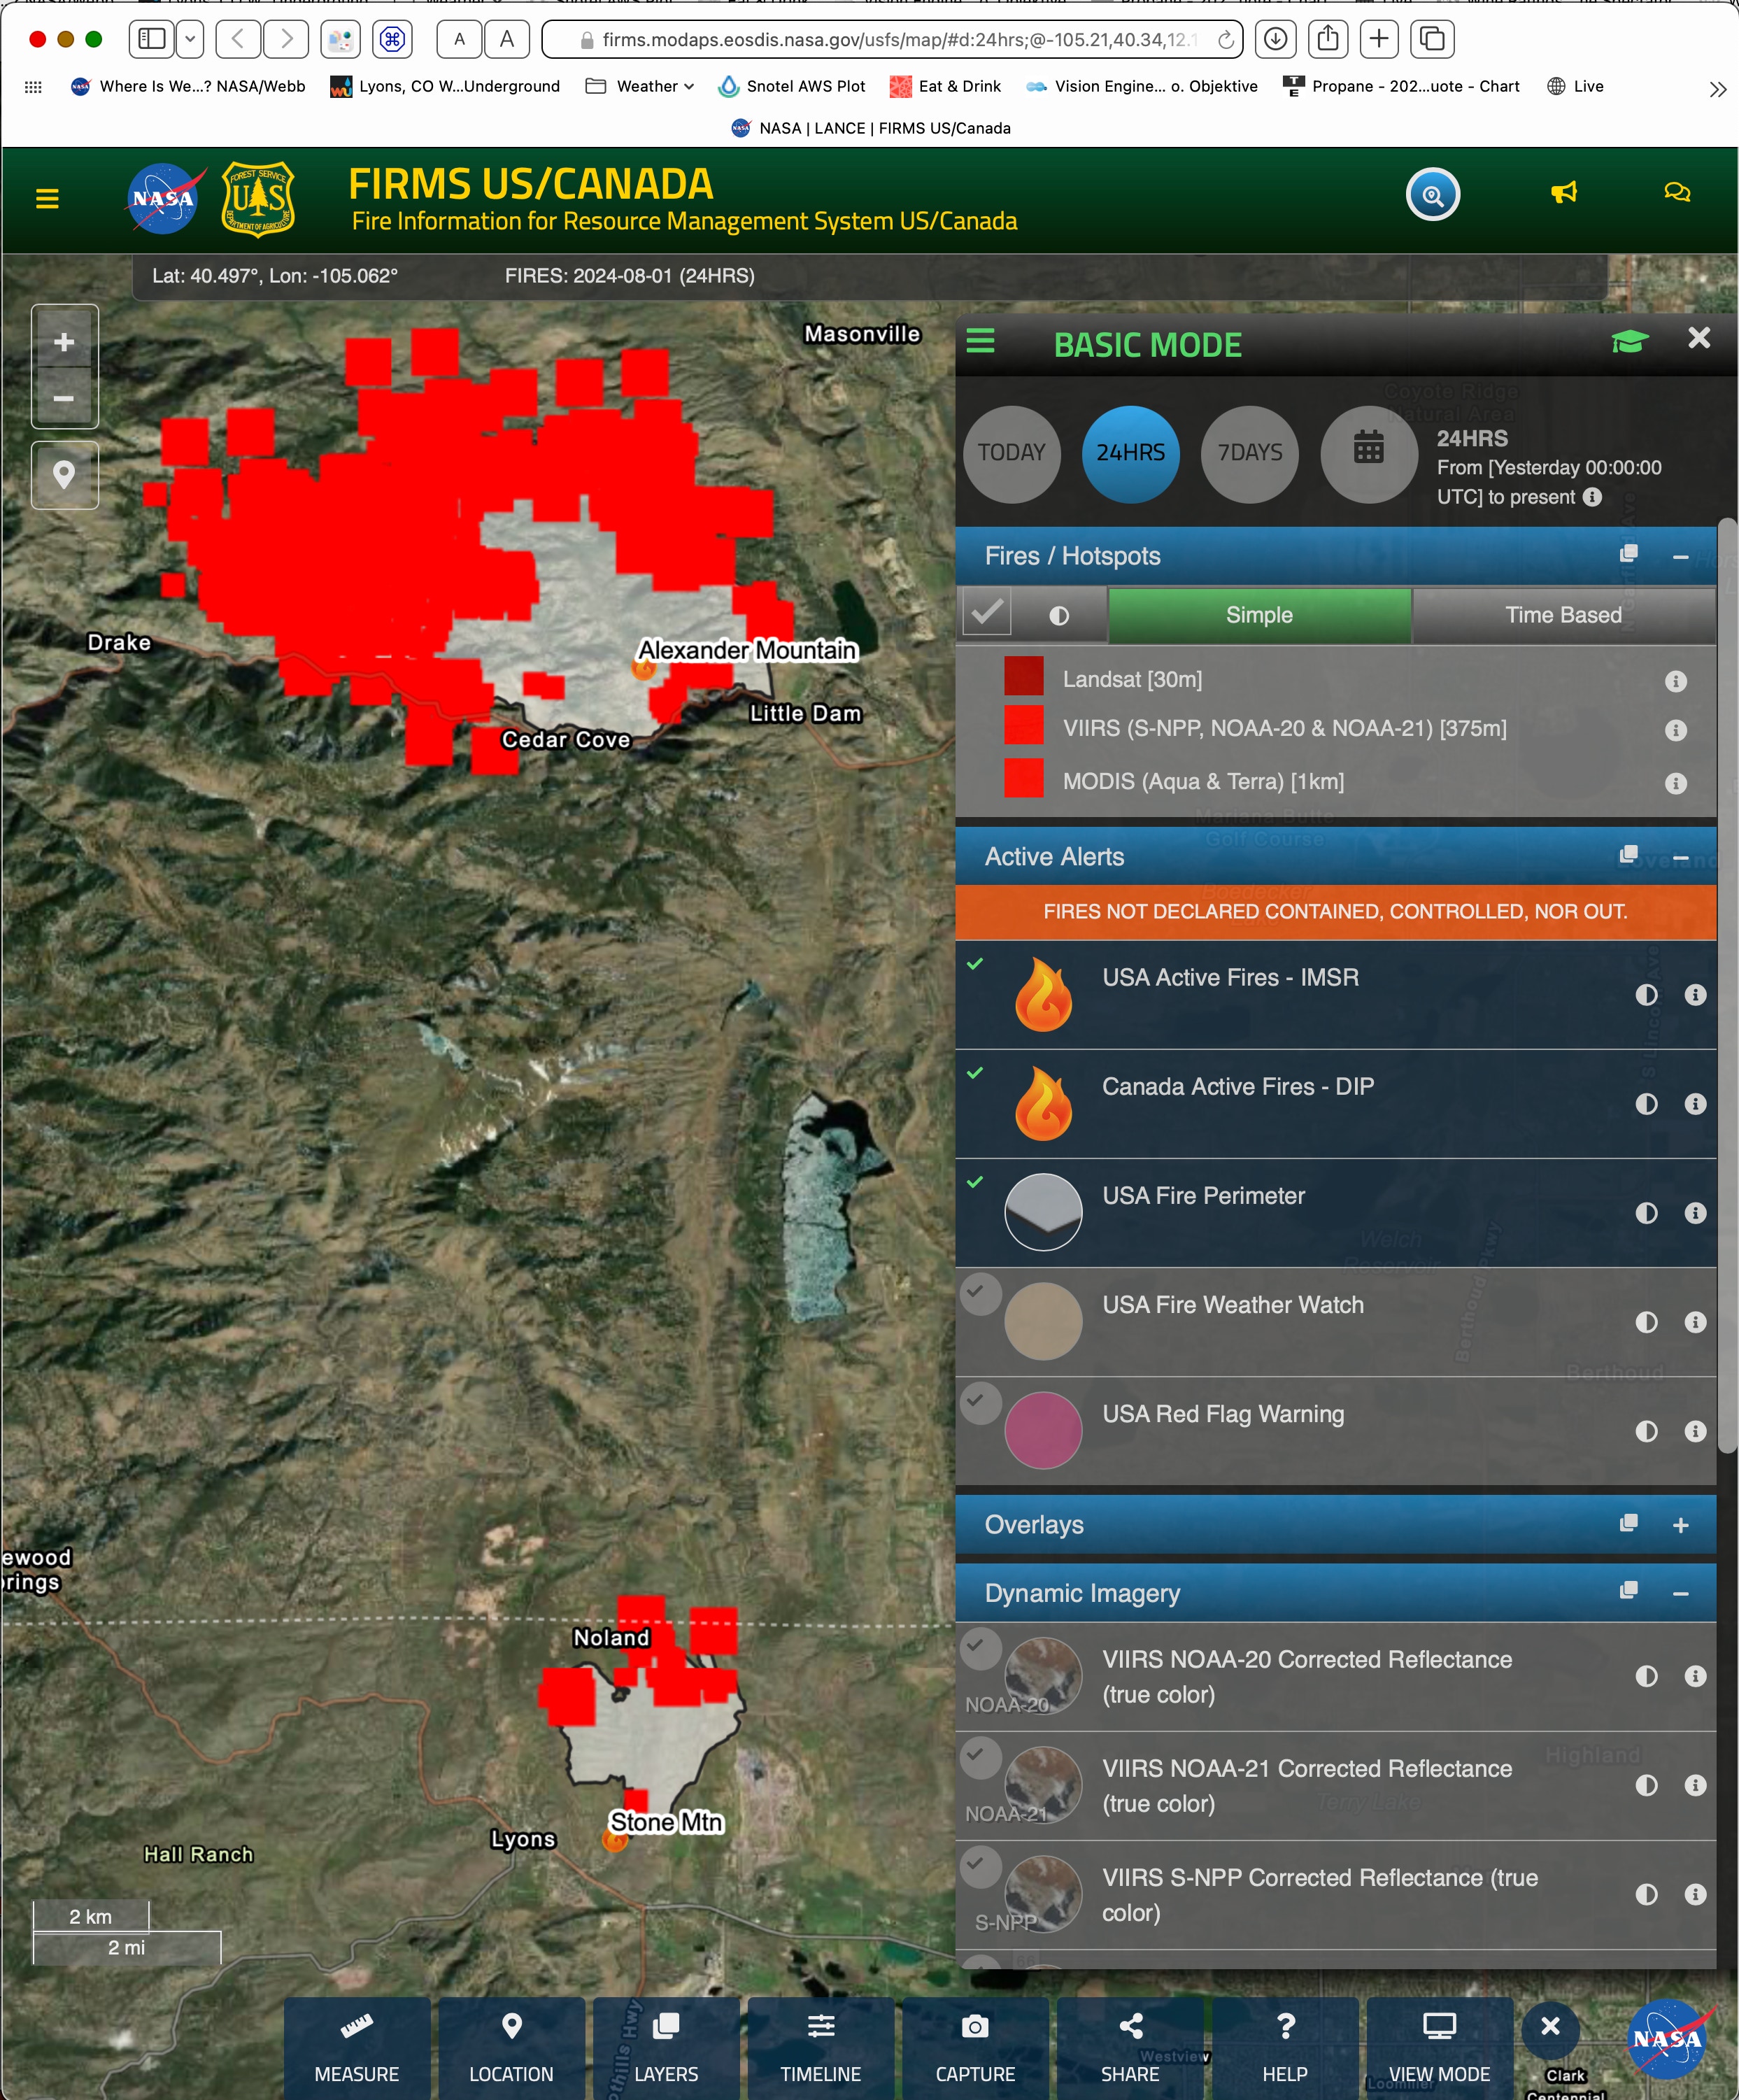The image size is (1739, 2100).
Task: Expand the Overlays section
Action: coord(1680,1525)
